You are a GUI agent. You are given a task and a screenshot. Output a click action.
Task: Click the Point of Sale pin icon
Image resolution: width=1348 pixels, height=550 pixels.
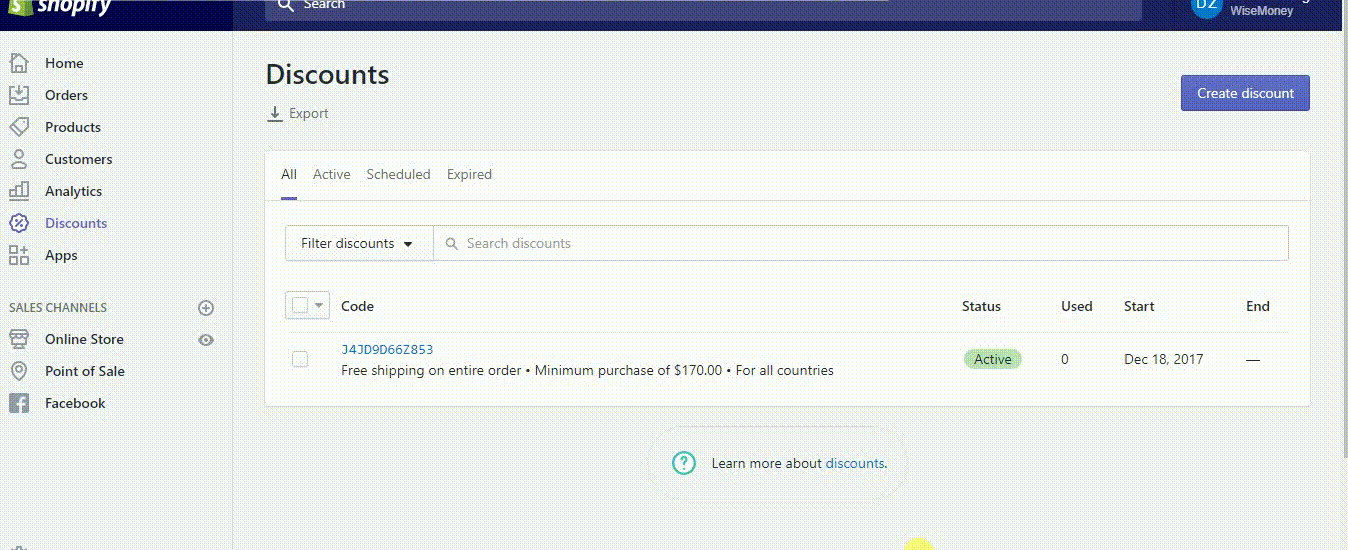pos(18,371)
